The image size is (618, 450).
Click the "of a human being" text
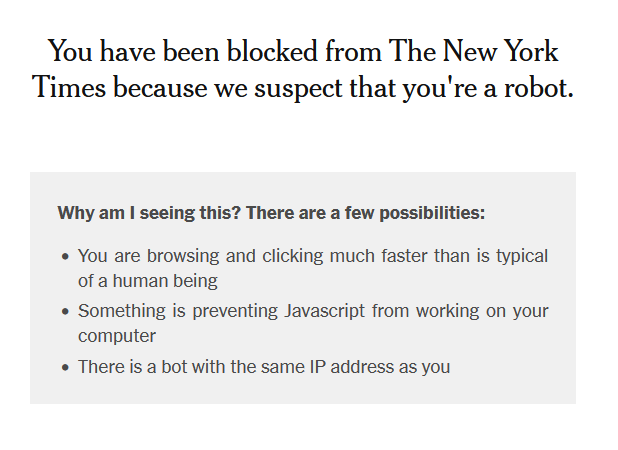tap(148, 281)
